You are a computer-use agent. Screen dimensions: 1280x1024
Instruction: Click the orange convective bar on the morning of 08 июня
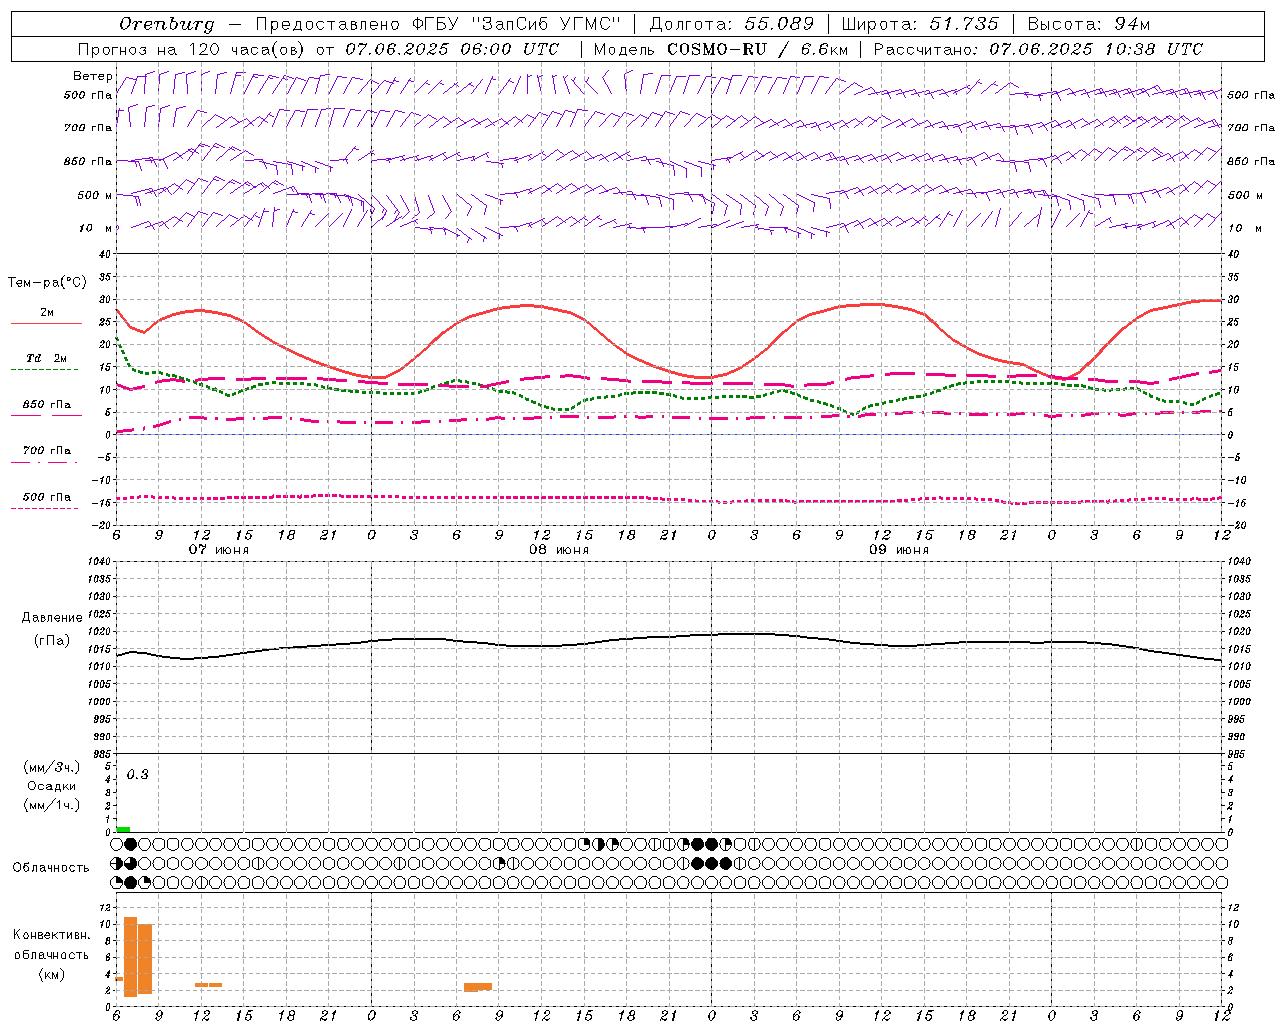pyautogui.click(x=478, y=987)
